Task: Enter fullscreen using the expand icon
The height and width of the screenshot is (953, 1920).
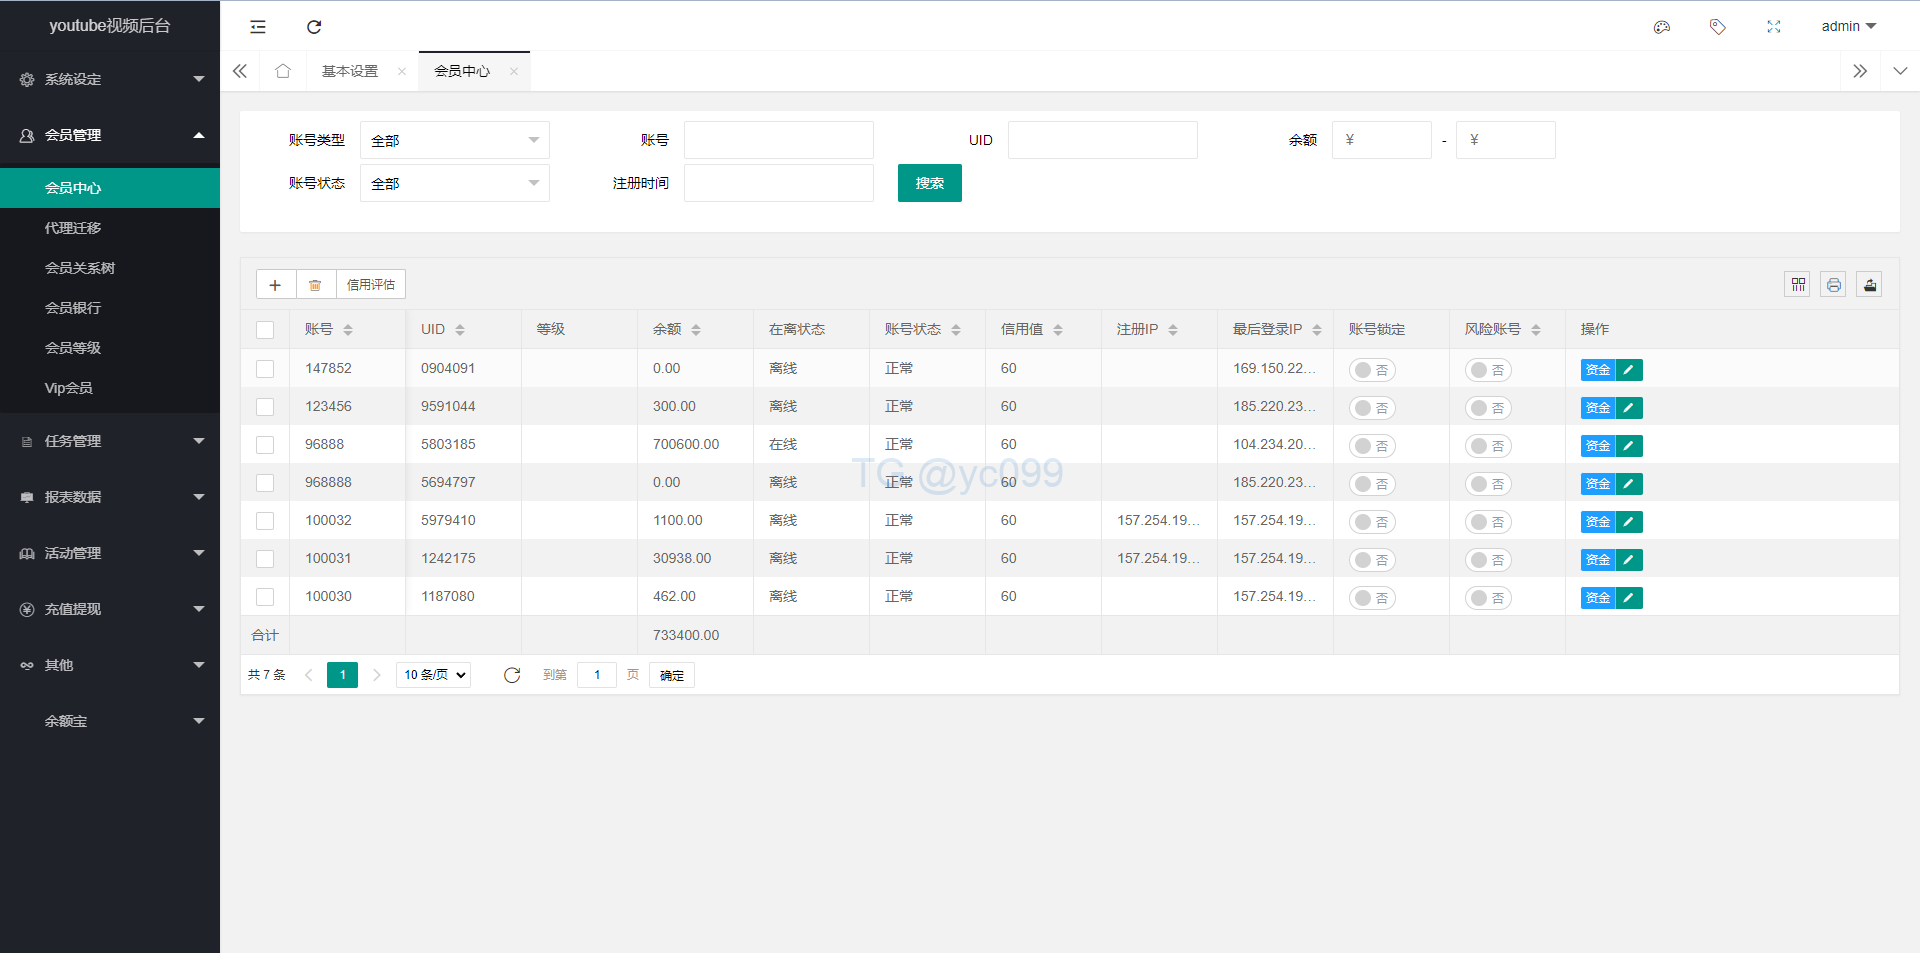Action: pyautogui.click(x=1773, y=27)
